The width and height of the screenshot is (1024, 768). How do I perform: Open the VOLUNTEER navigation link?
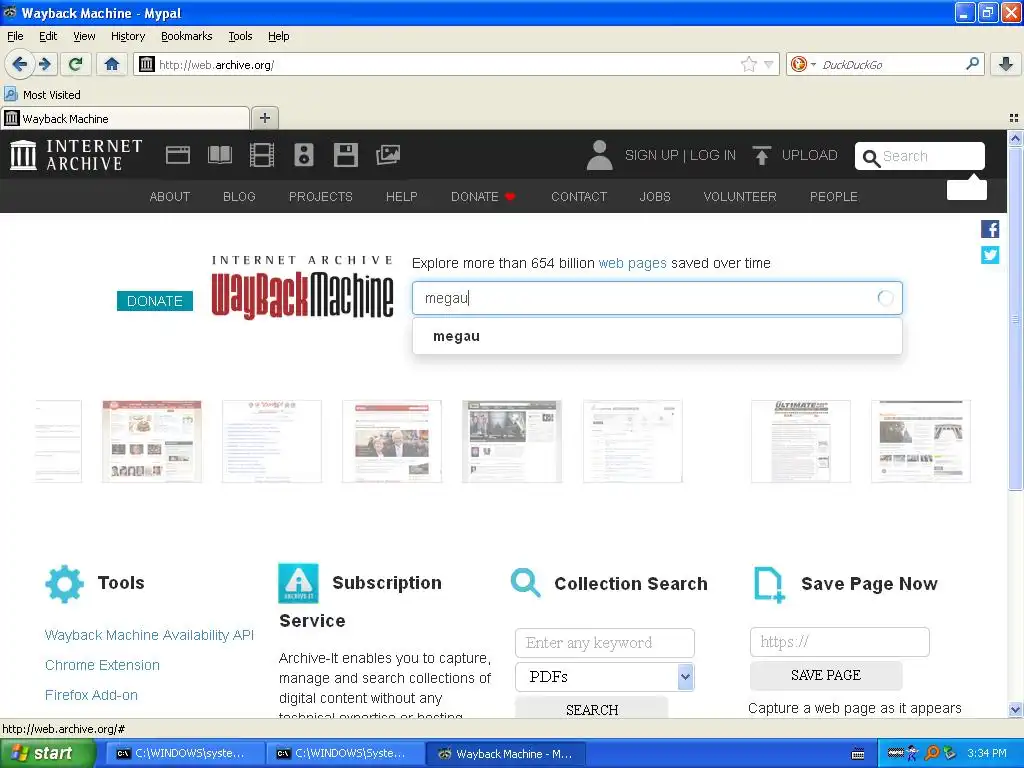pyautogui.click(x=740, y=197)
